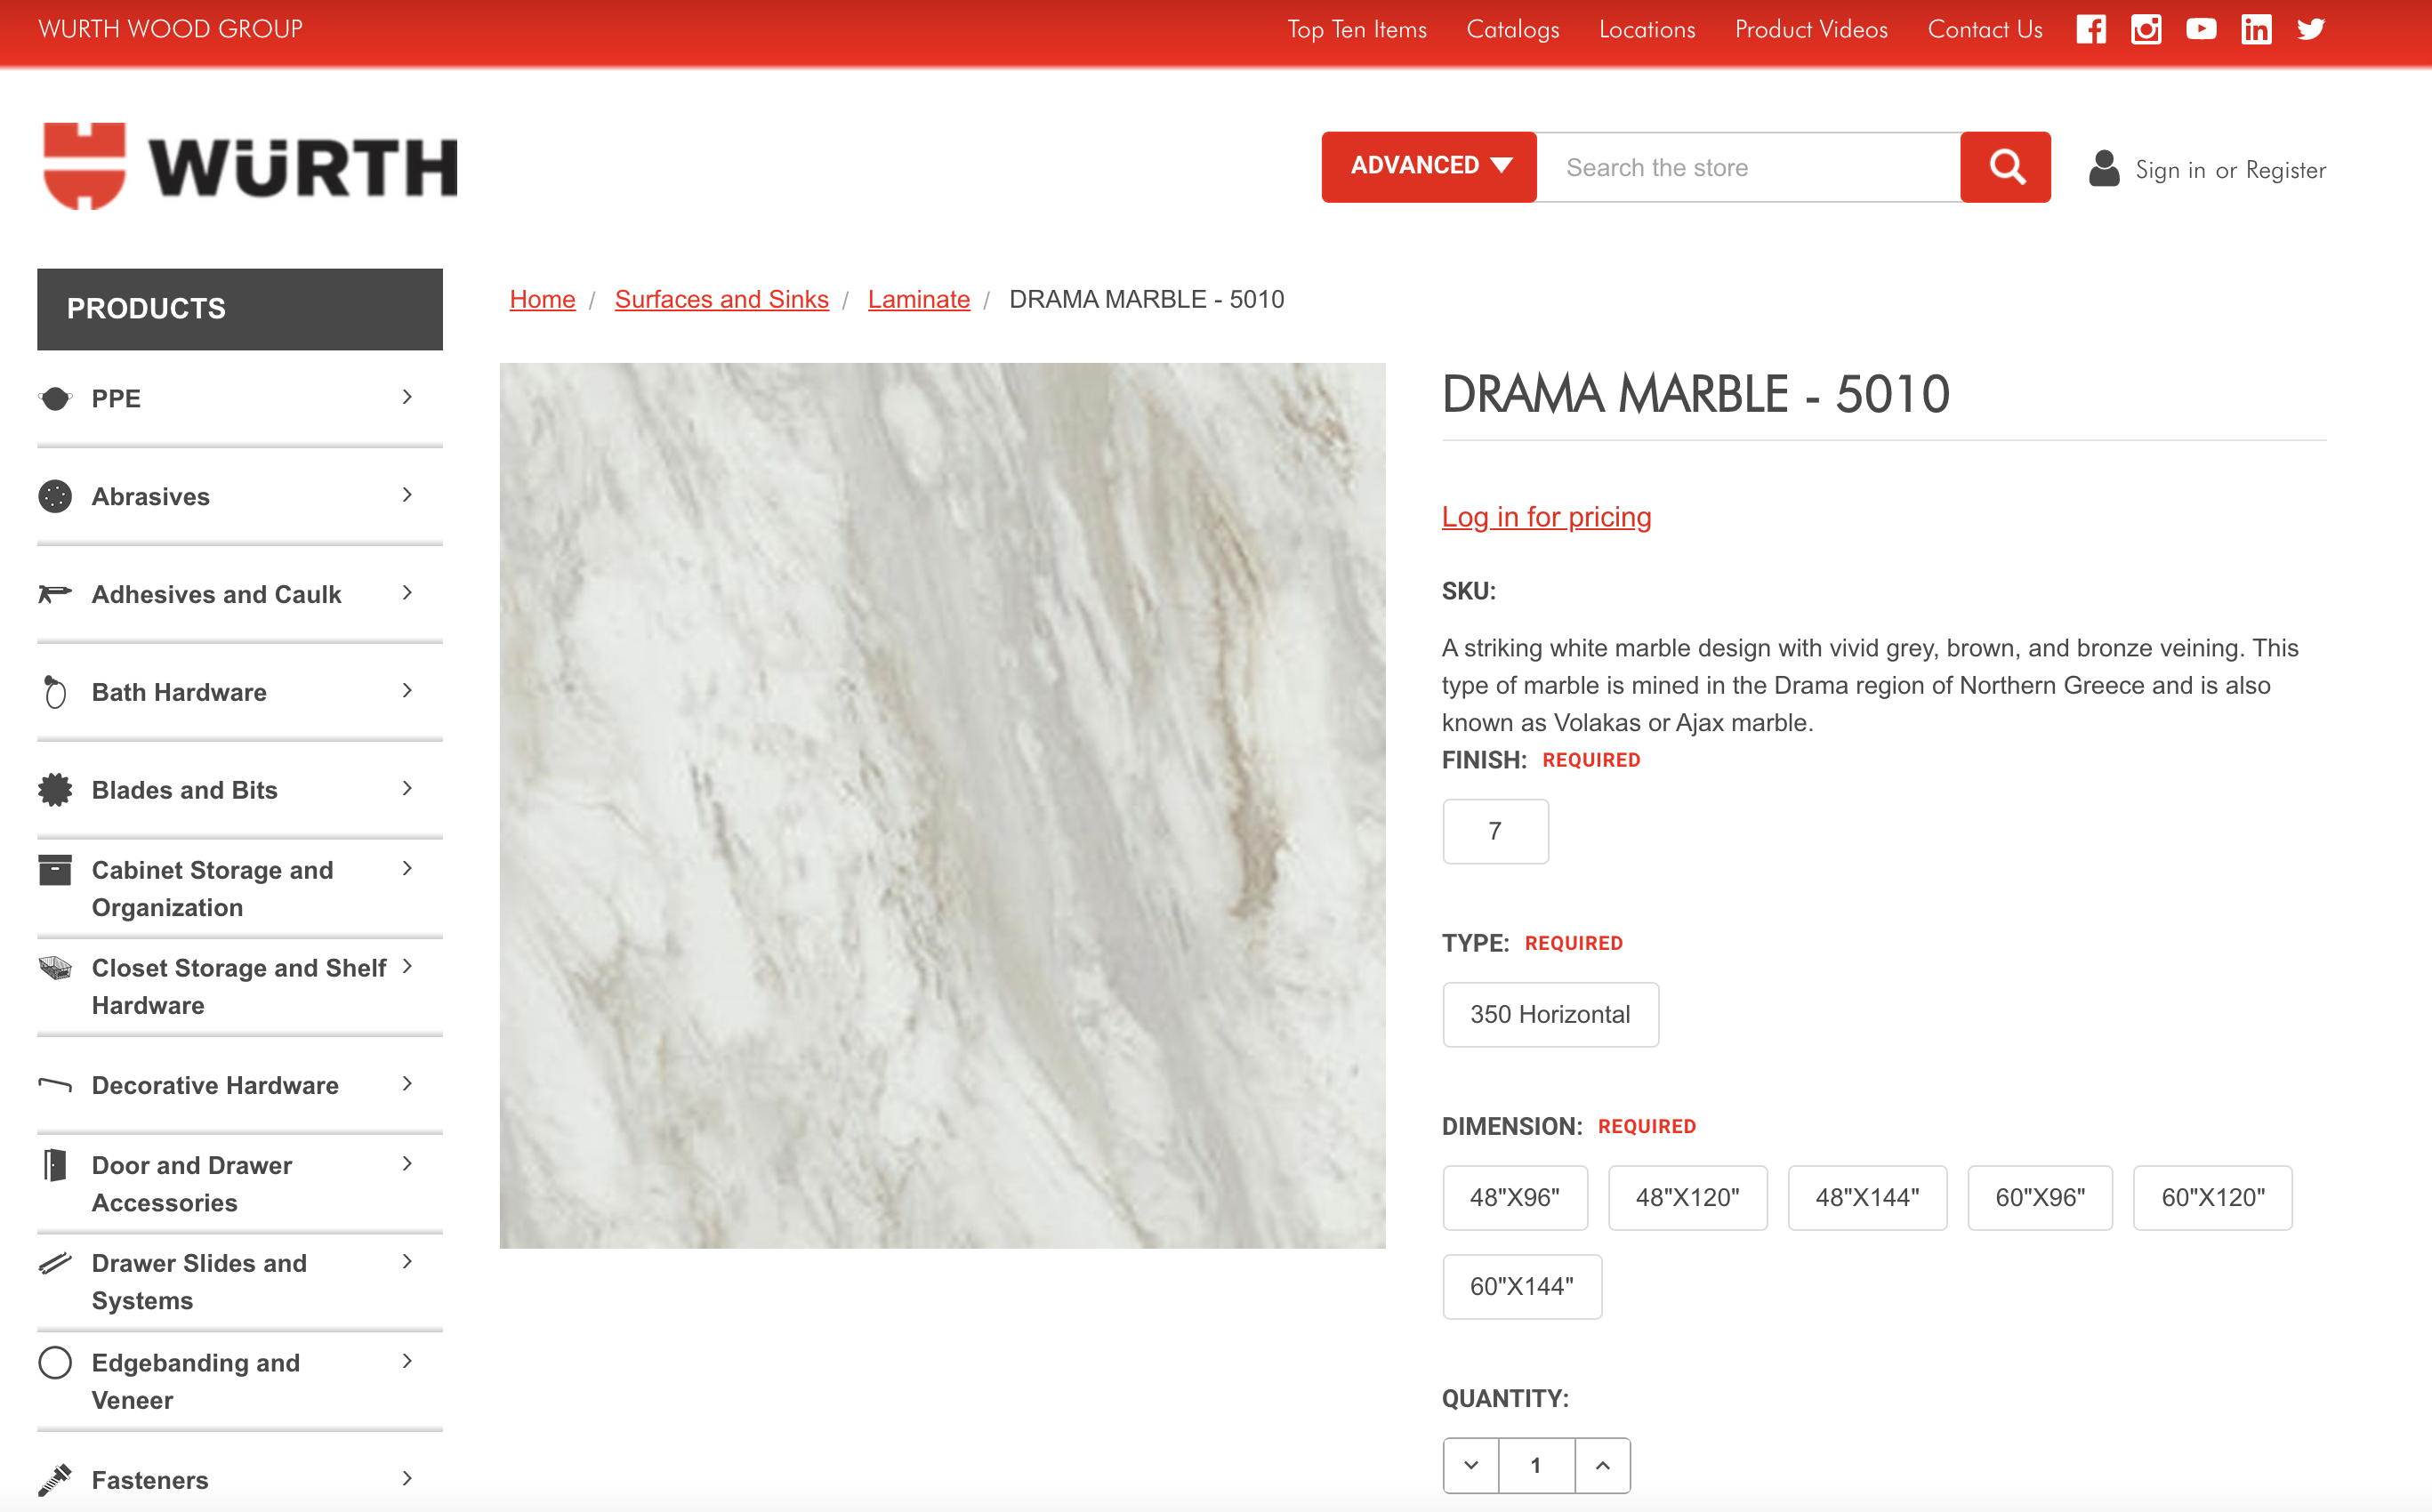The width and height of the screenshot is (2432, 1512).
Task: Expand the Fasteners chevron
Action: click(x=407, y=1478)
